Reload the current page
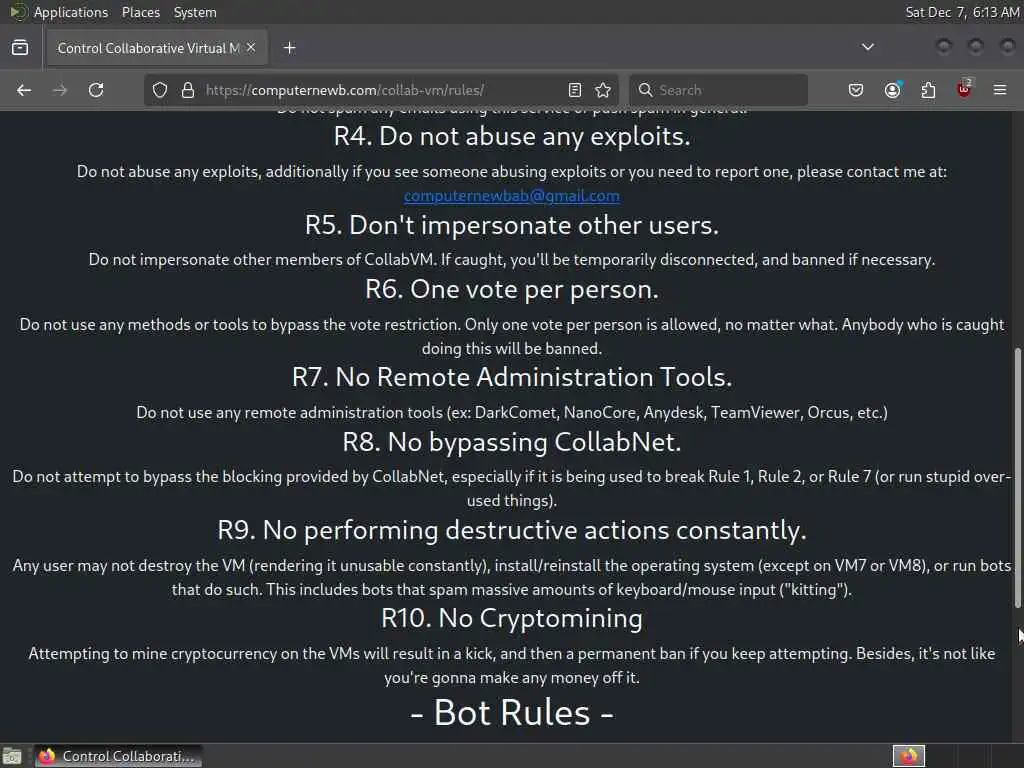The image size is (1024, 768). tap(96, 90)
